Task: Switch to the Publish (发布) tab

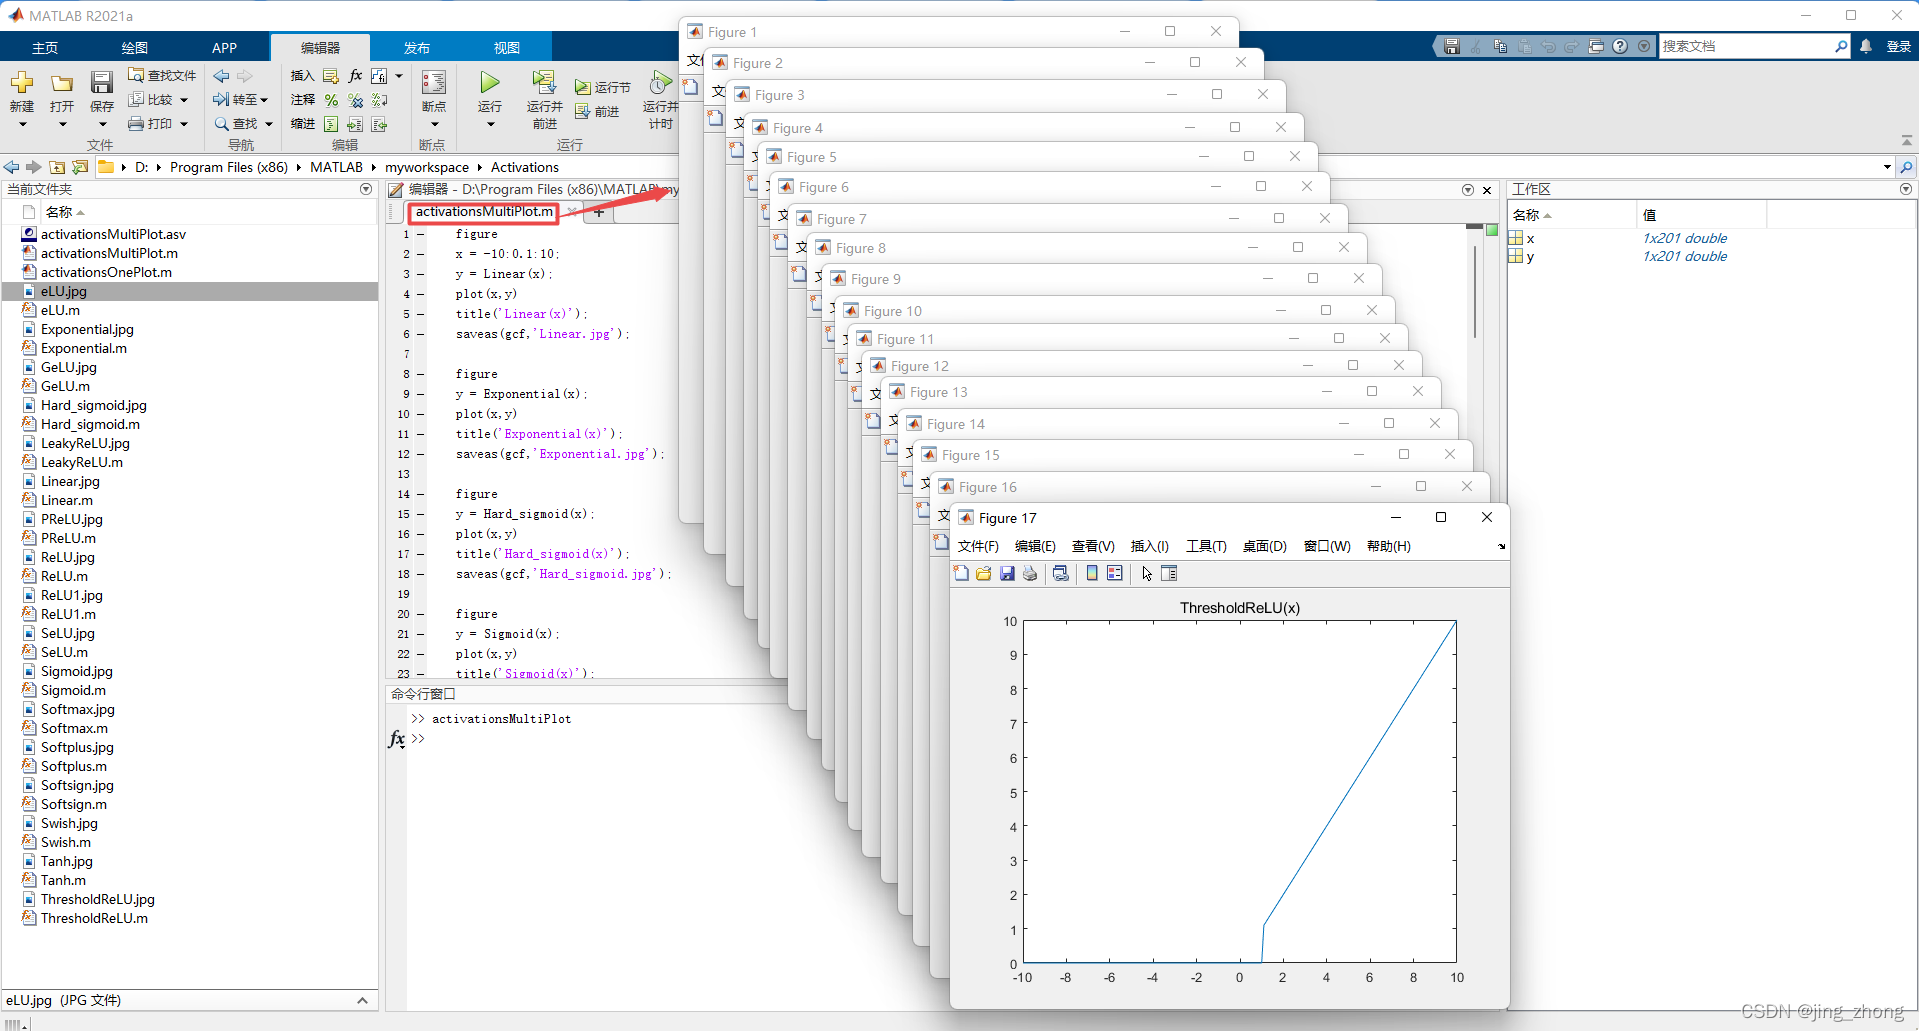Action: point(417,47)
